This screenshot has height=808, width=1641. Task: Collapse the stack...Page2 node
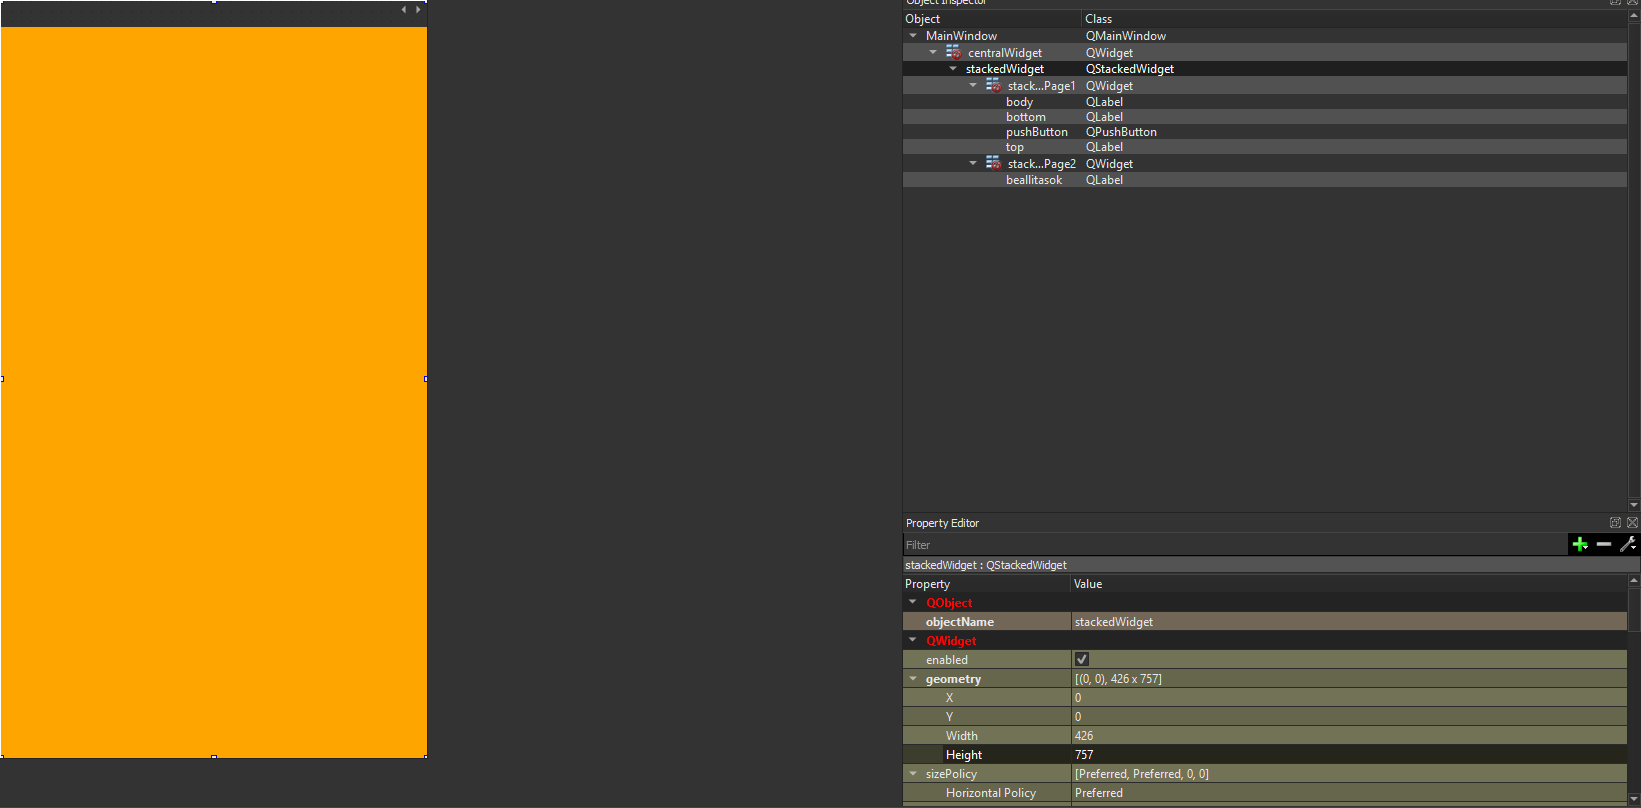(973, 163)
